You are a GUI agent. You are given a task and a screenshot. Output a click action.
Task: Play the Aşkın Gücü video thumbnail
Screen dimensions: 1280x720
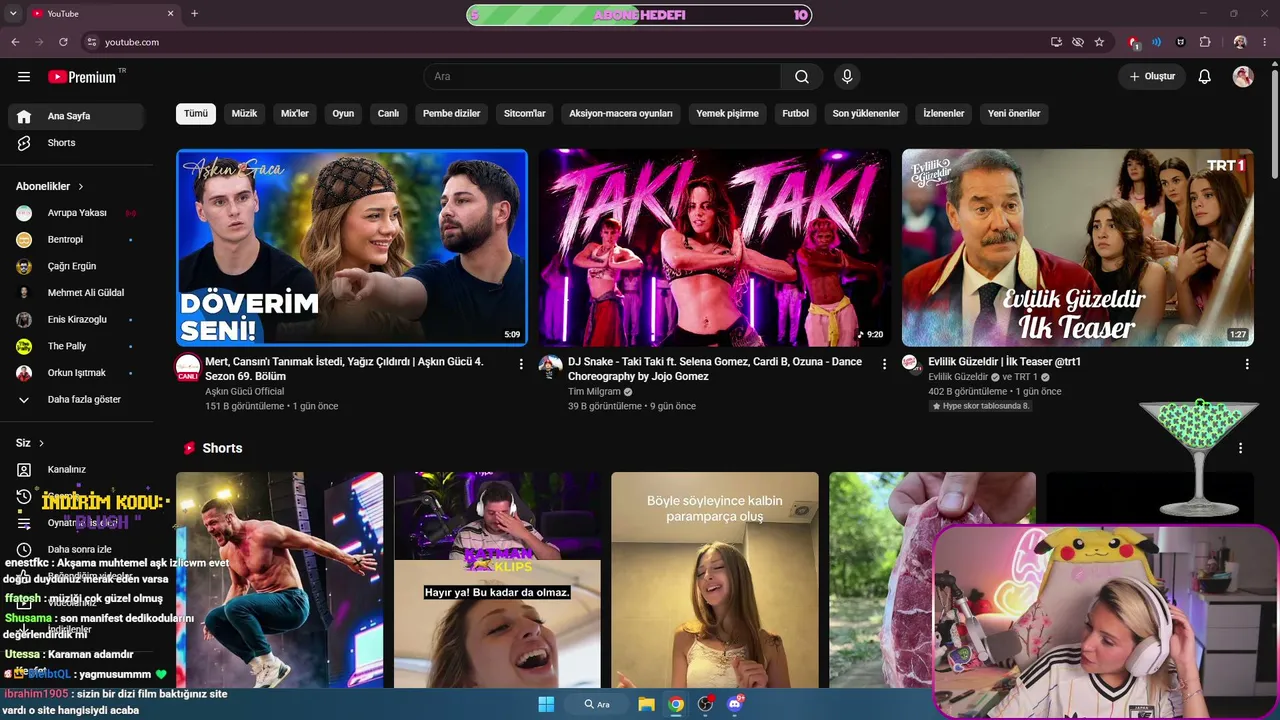(x=352, y=248)
